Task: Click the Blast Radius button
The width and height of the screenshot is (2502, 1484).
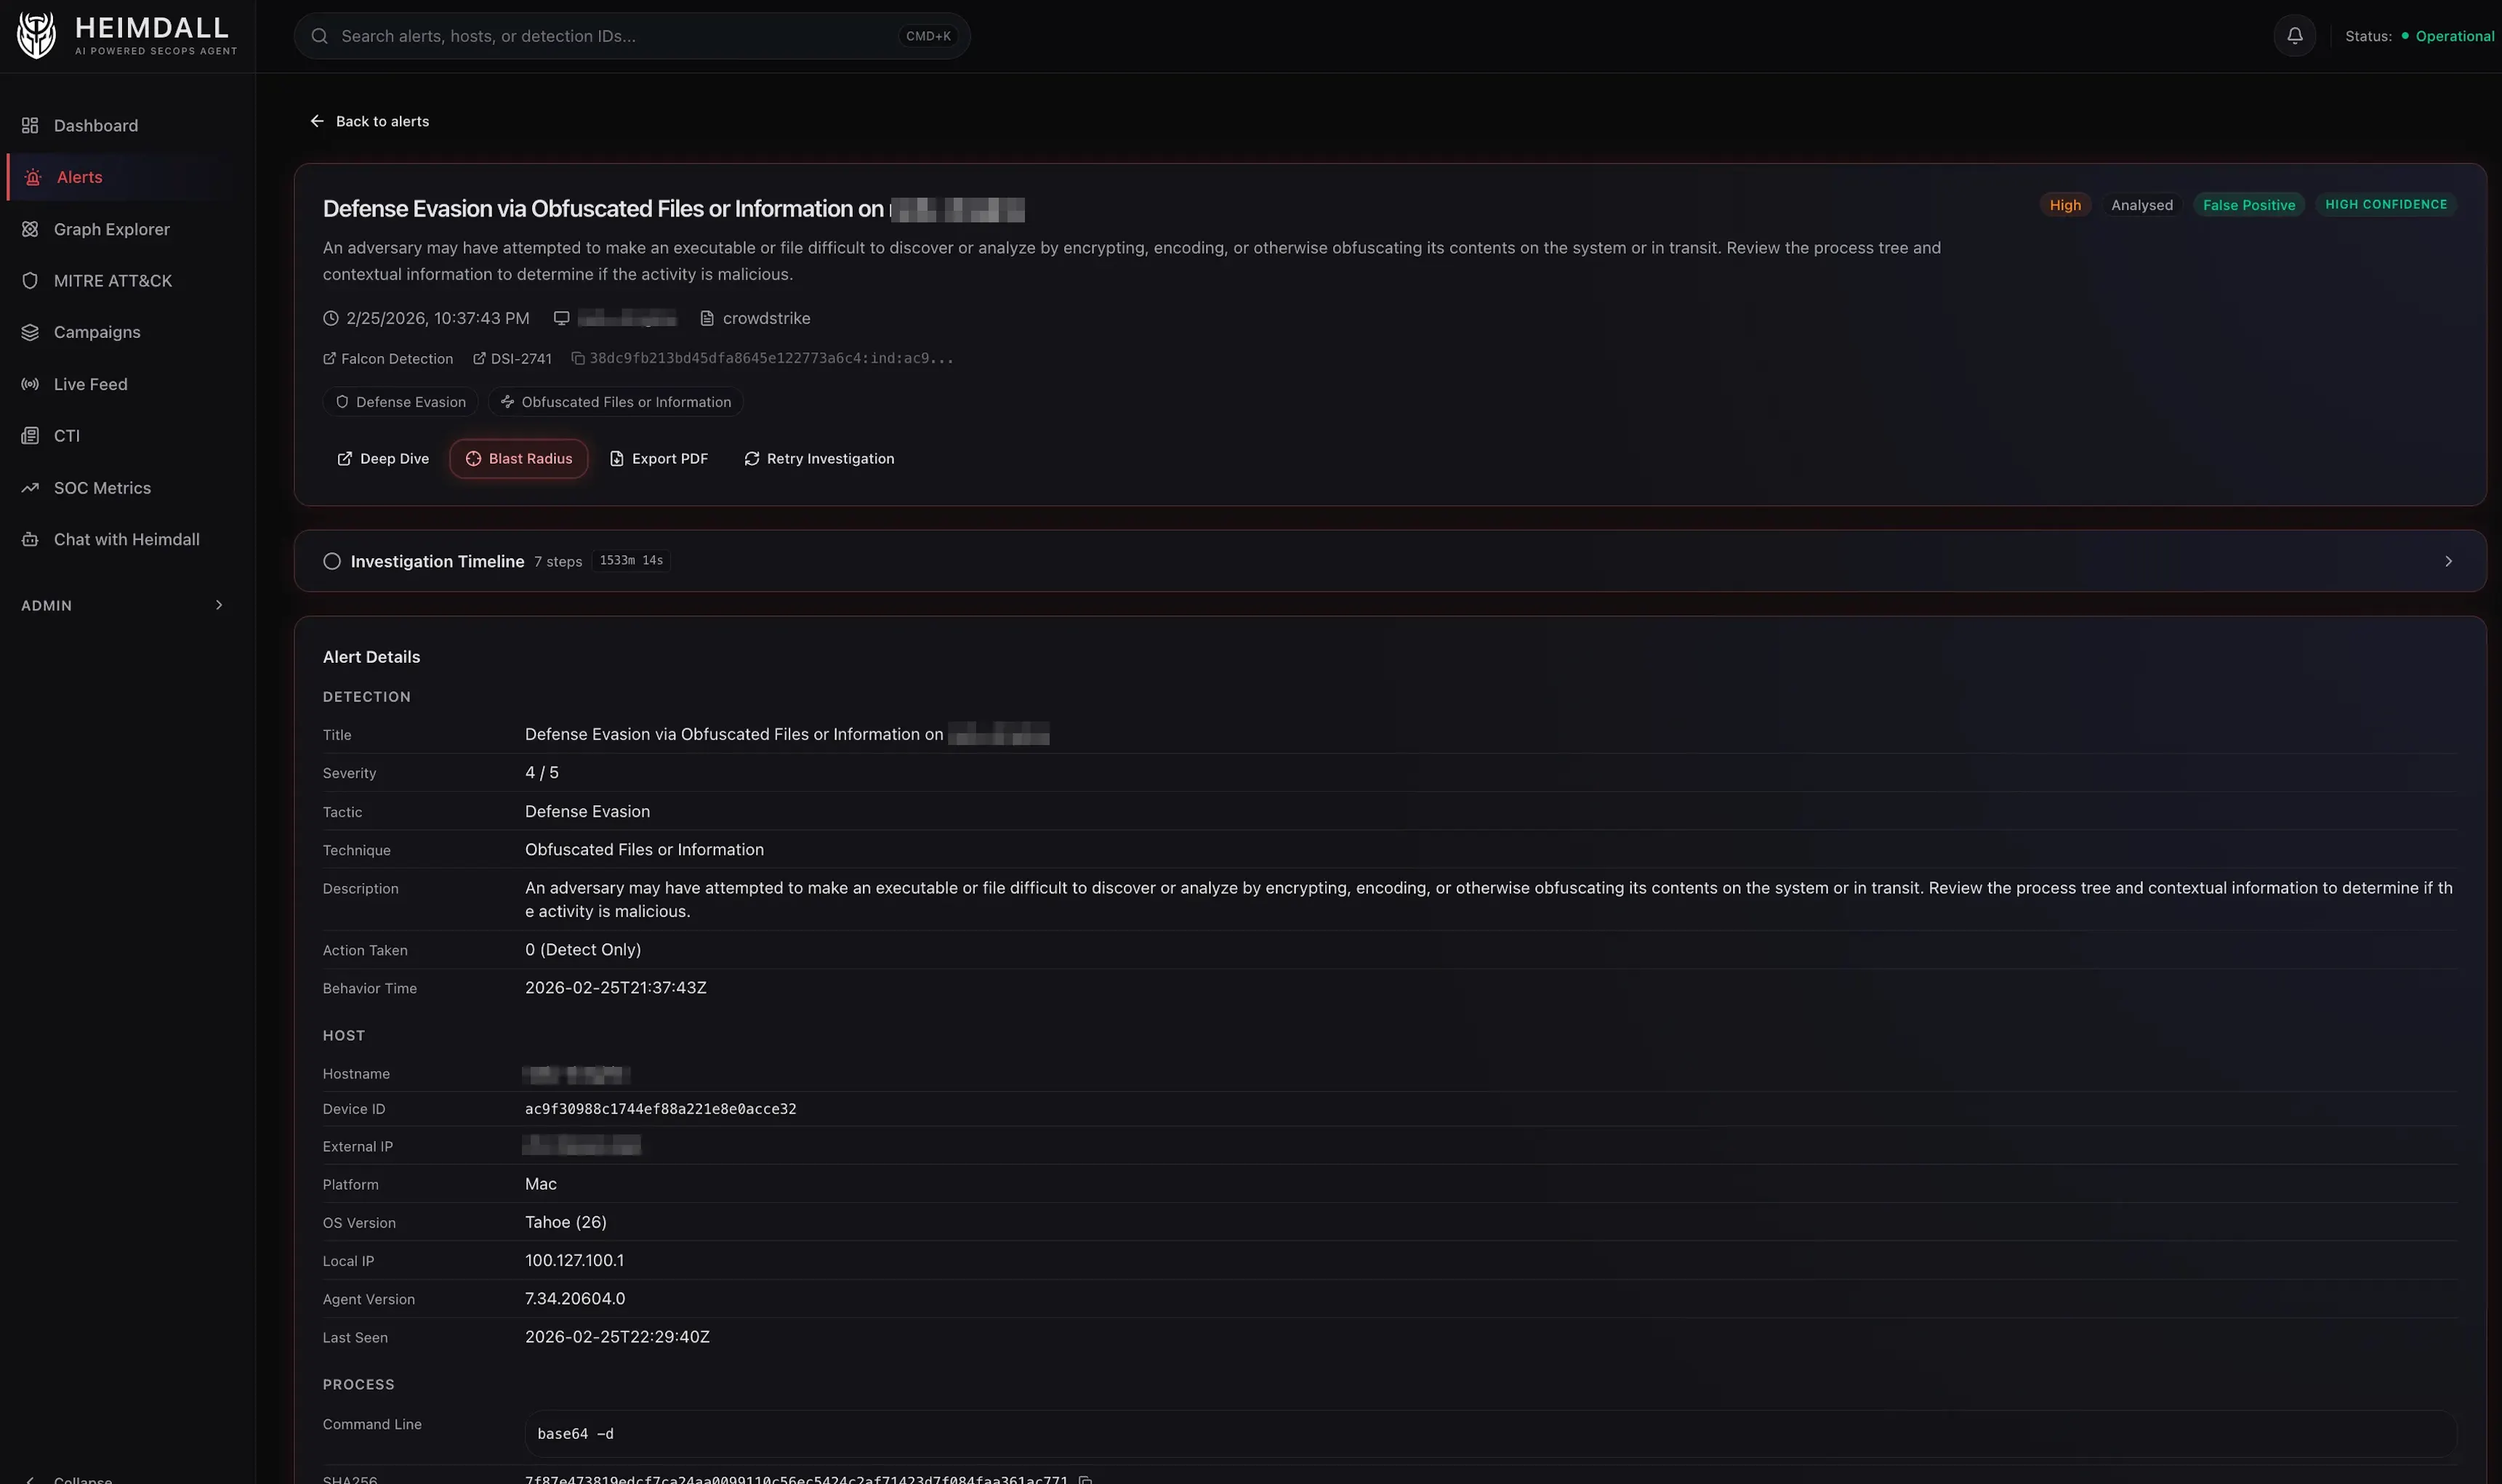Action: 518,458
